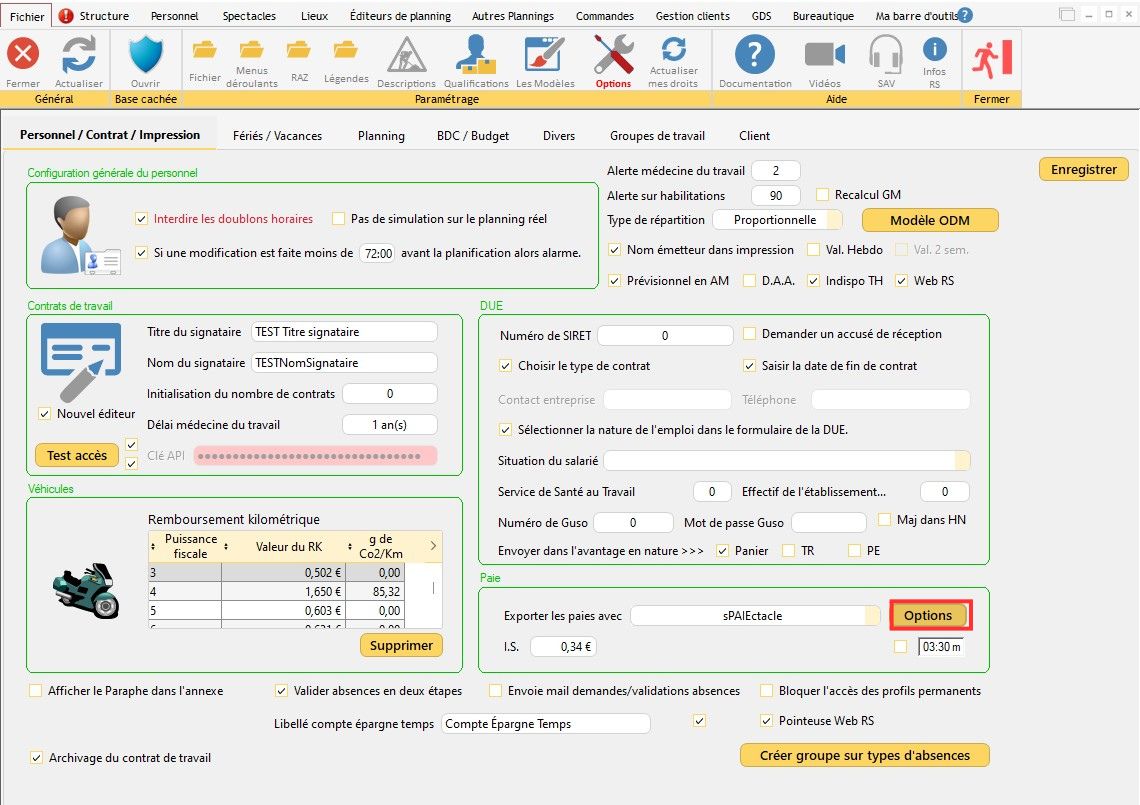Screen dimensions: 1140x805
Task: Click the SAV headset icon
Action: click(x=886, y=56)
